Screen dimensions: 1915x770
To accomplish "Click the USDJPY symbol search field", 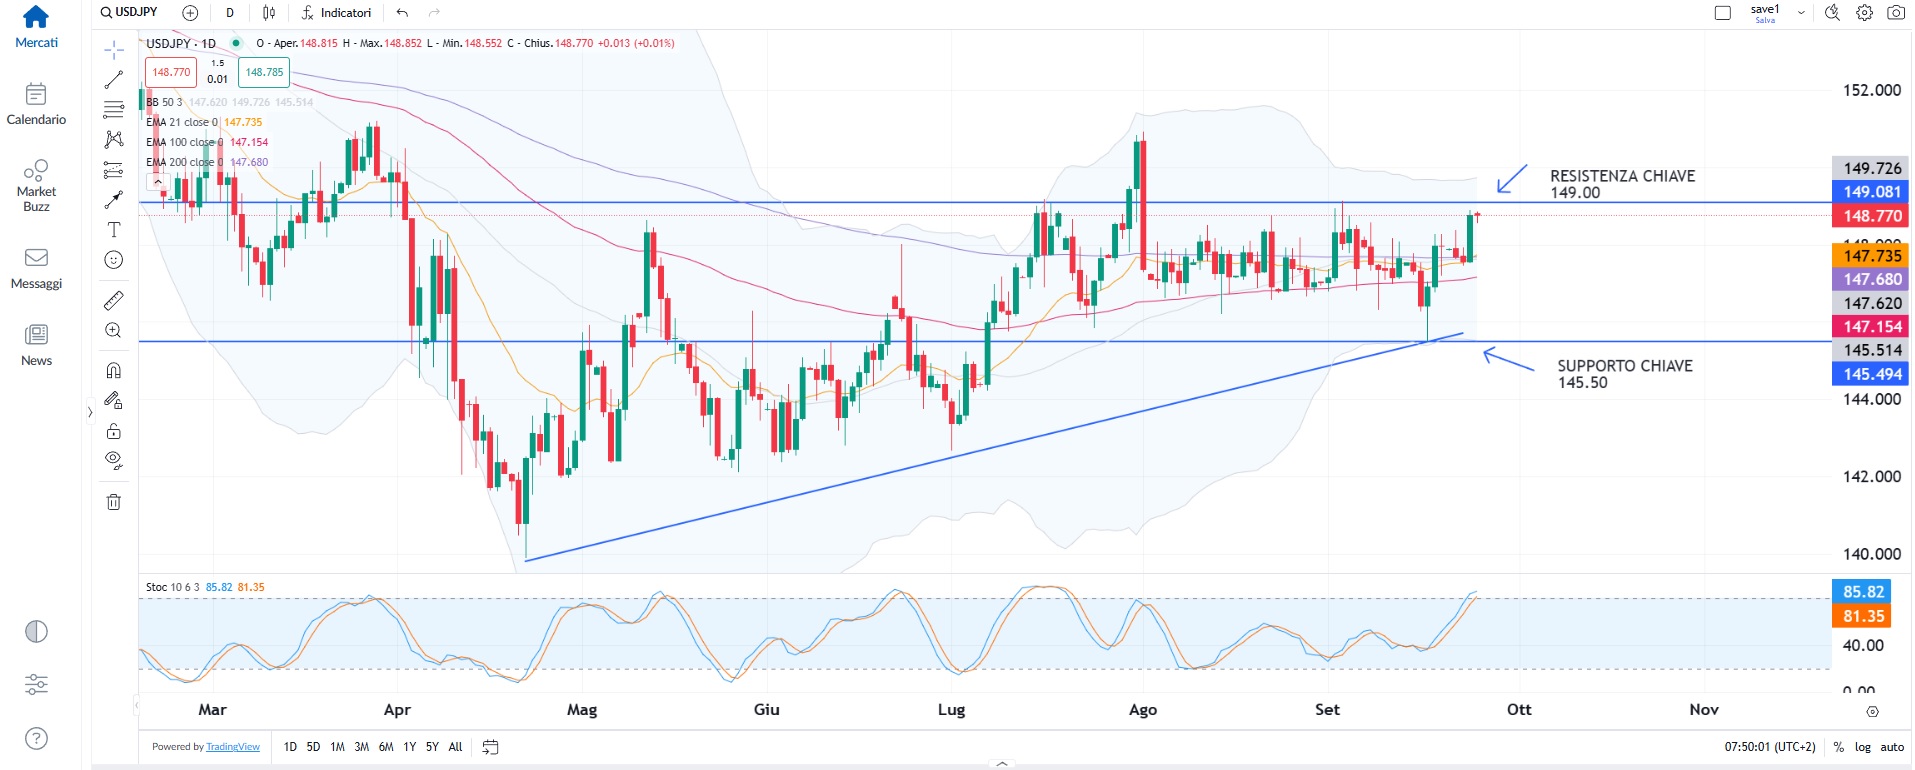I will [x=130, y=12].
